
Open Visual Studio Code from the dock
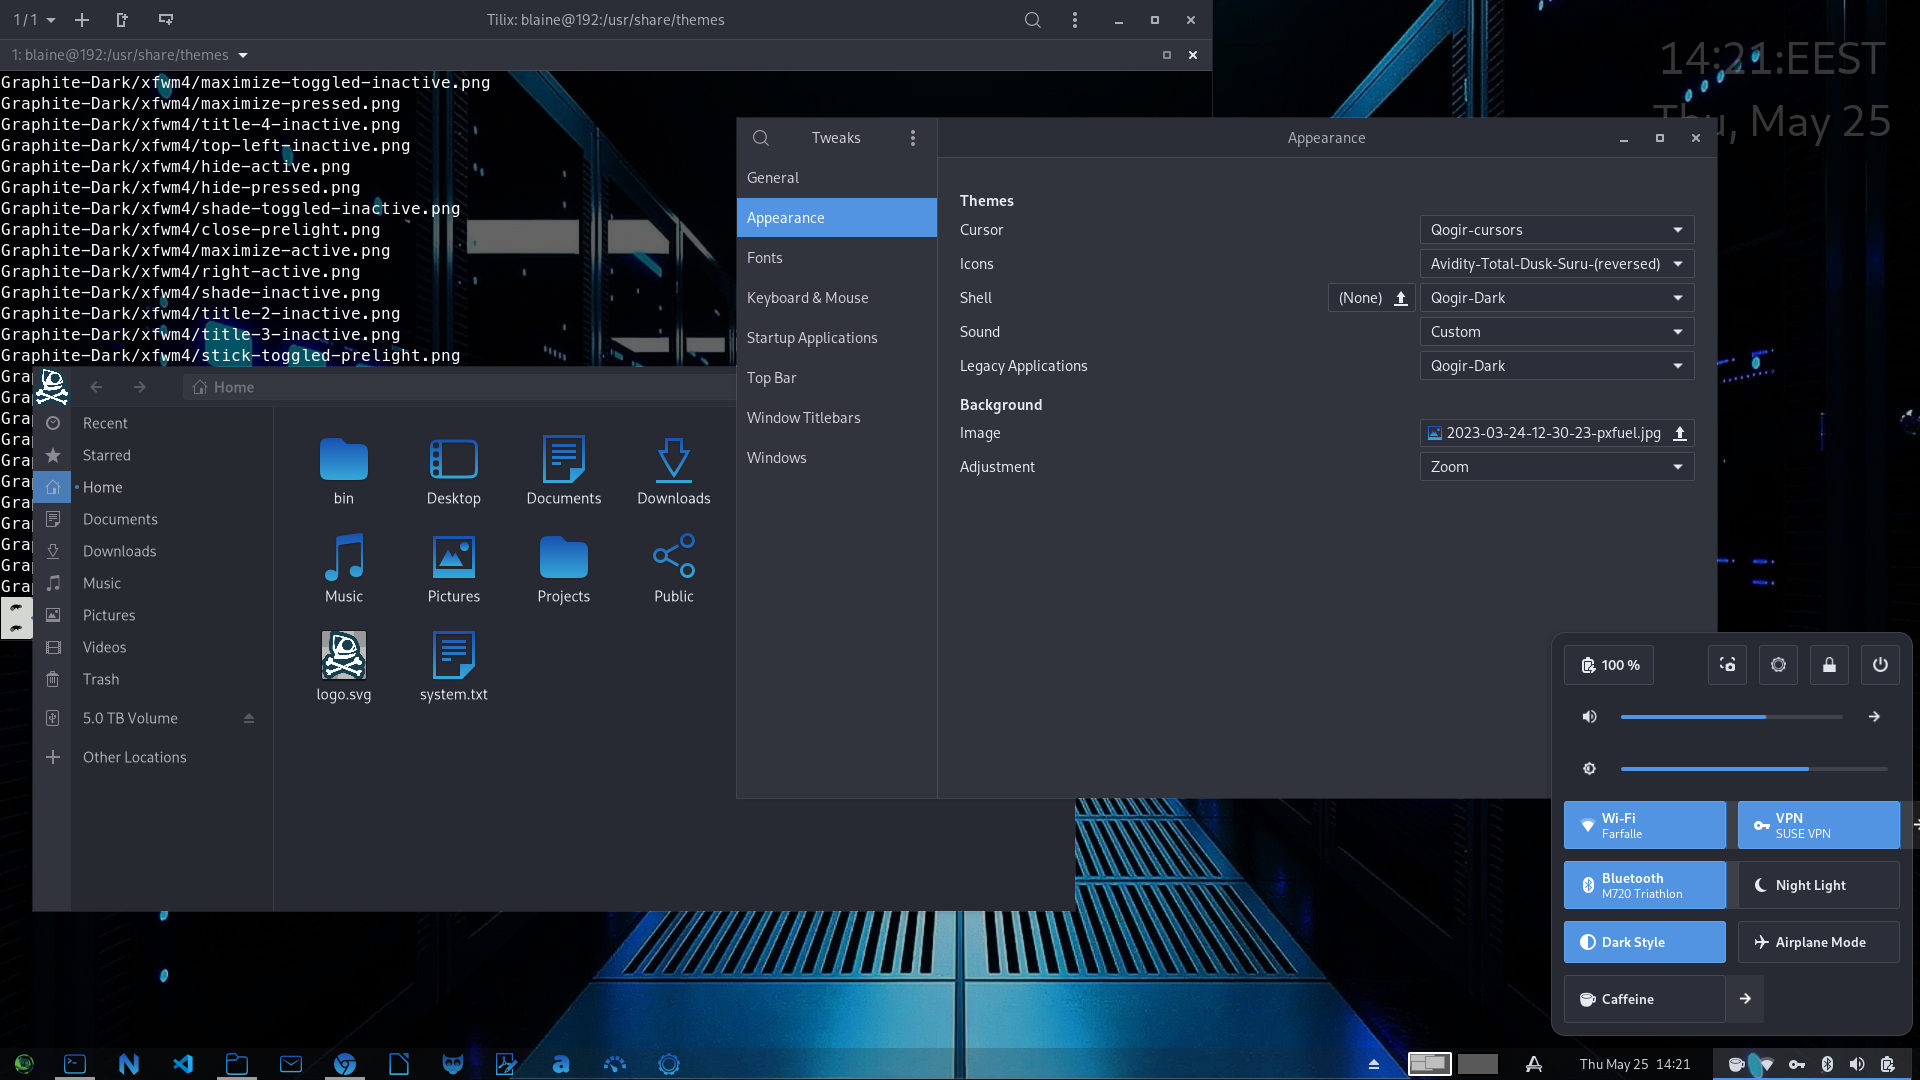tap(183, 1064)
